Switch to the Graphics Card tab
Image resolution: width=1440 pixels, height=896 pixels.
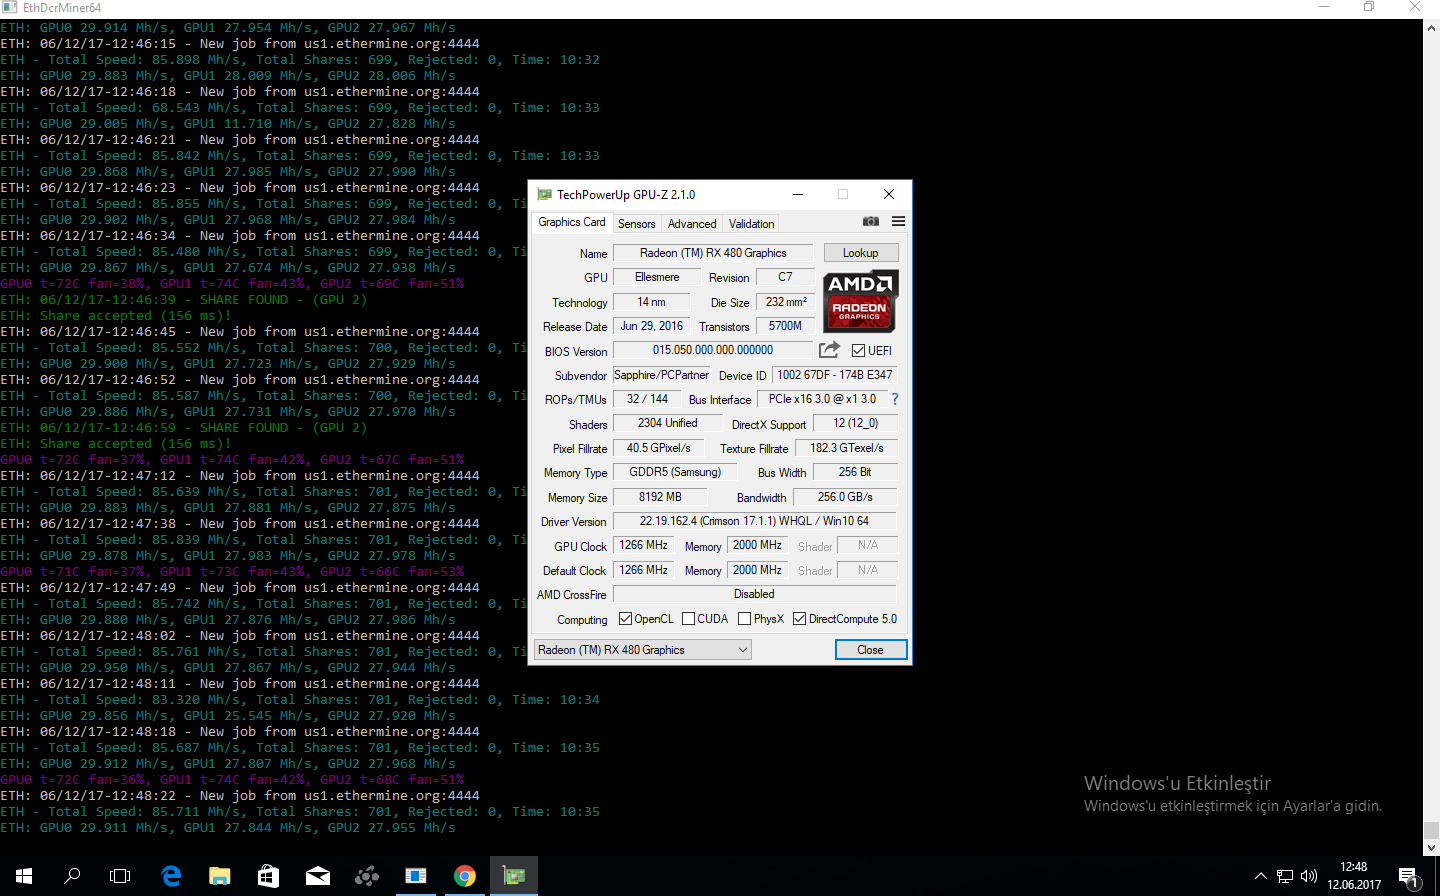[x=571, y=222]
